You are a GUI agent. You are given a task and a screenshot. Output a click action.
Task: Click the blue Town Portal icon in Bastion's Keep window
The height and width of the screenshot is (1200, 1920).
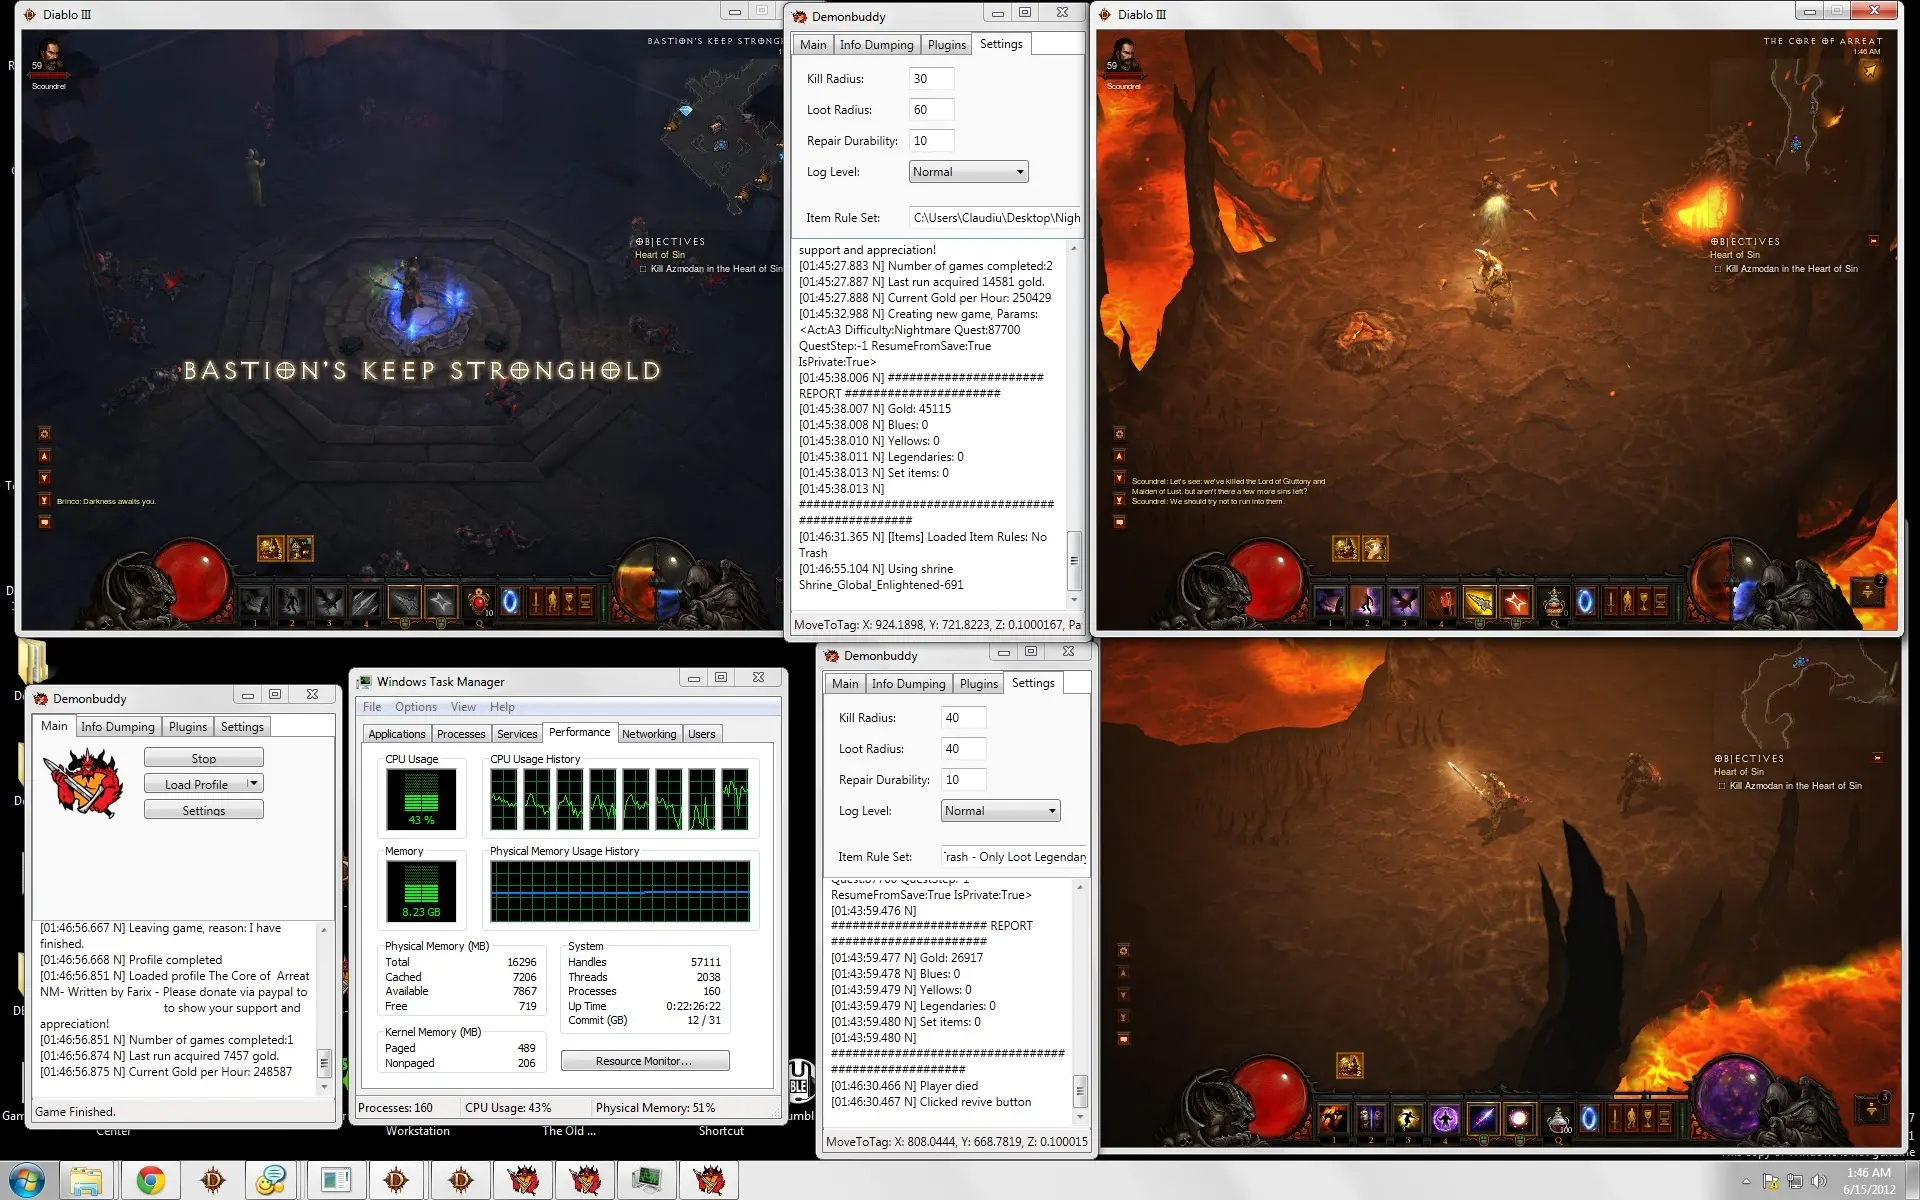tap(510, 601)
